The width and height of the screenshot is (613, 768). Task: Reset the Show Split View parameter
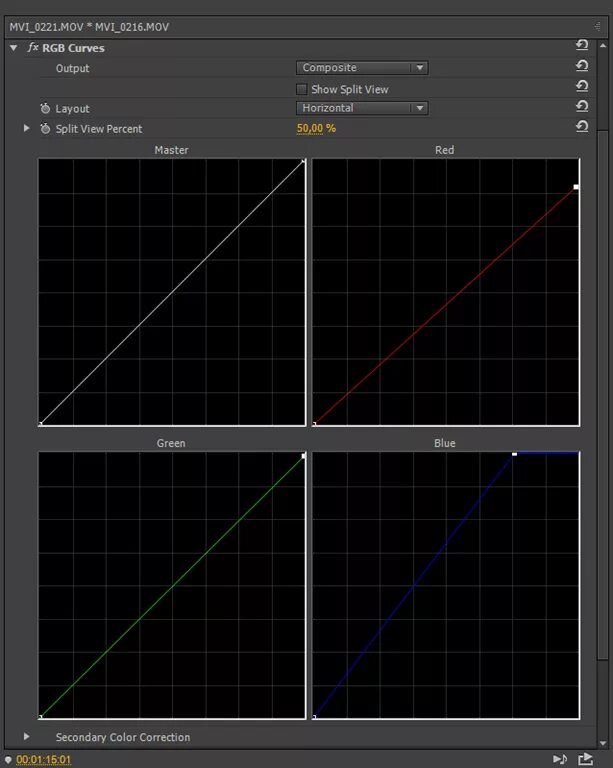tap(582, 86)
